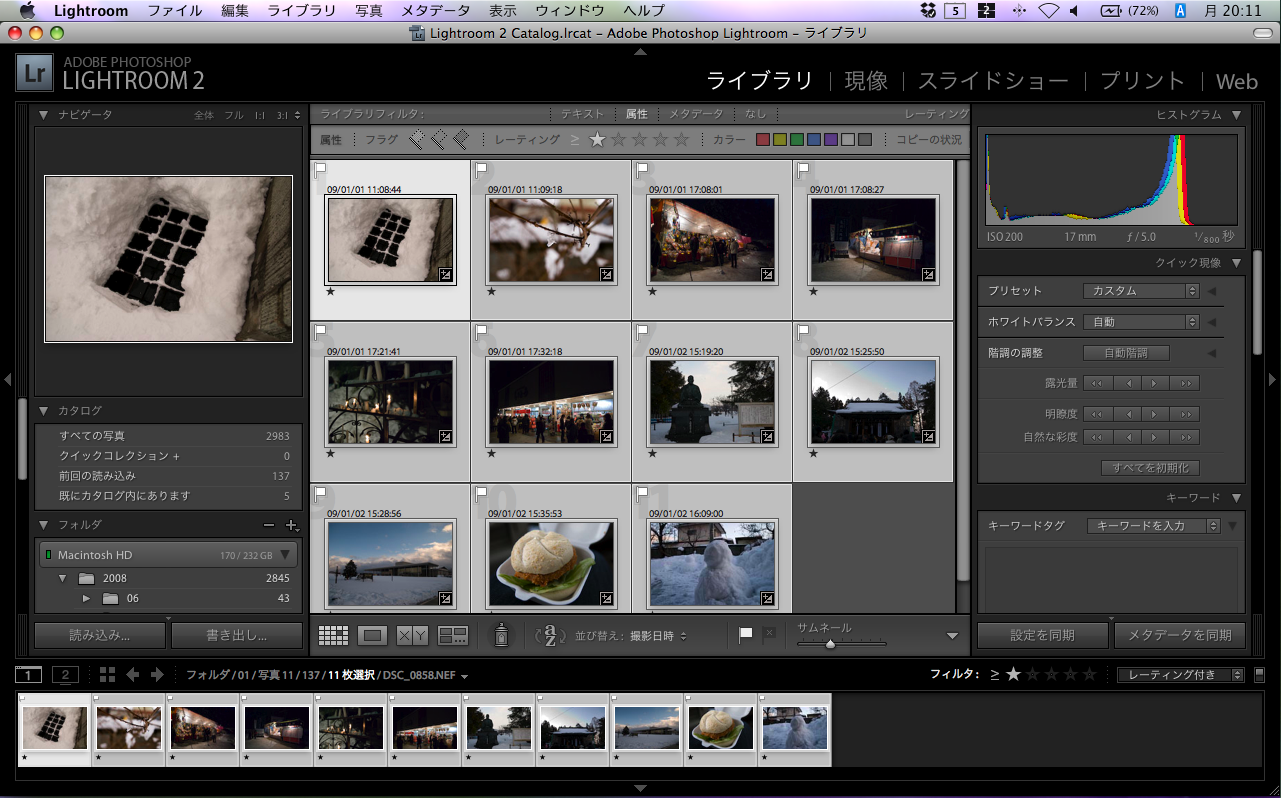Enable the third flag filter in attribute bar
The width and height of the screenshot is (1281, 798).
point(461,140)
